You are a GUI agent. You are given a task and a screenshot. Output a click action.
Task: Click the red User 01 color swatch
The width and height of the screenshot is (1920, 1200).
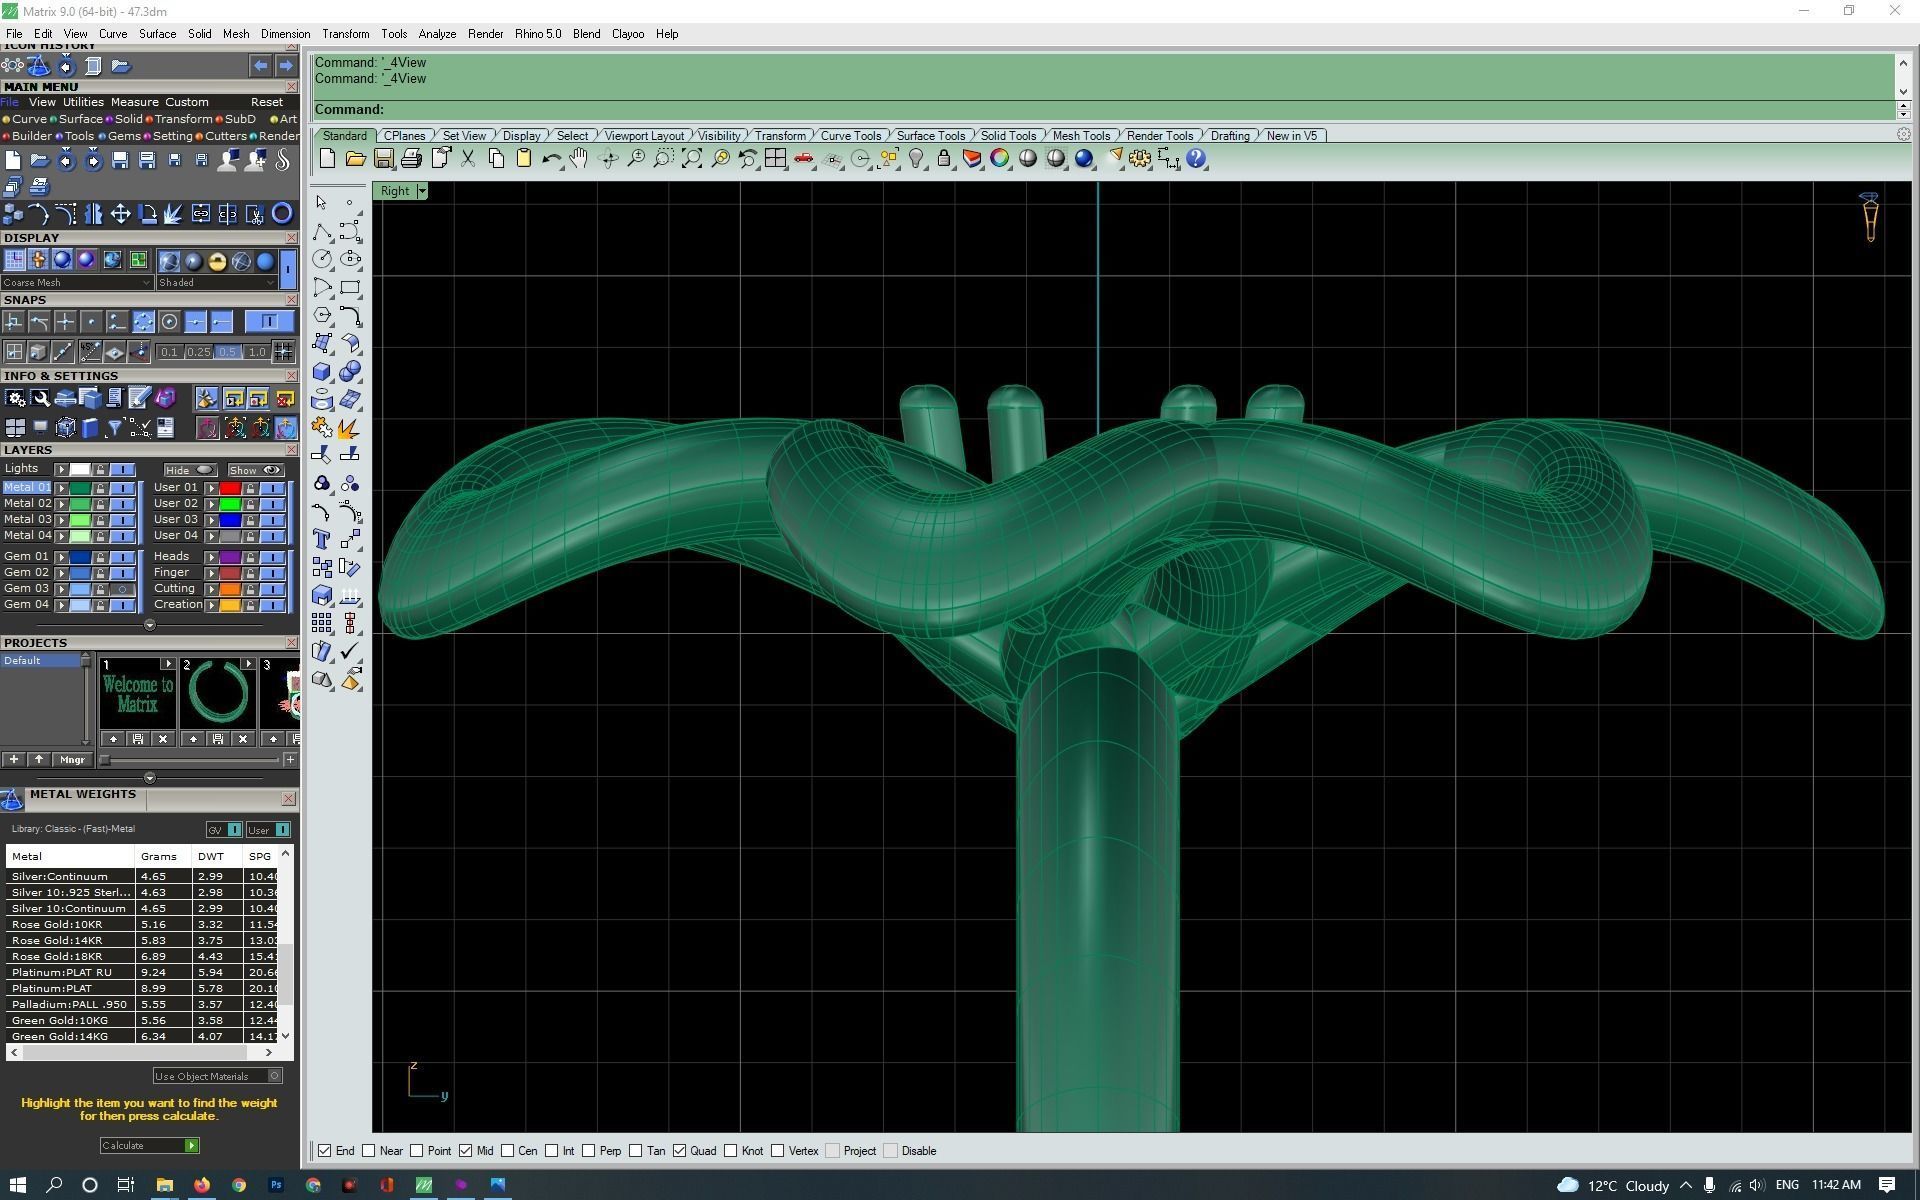[x=230, y=488]
